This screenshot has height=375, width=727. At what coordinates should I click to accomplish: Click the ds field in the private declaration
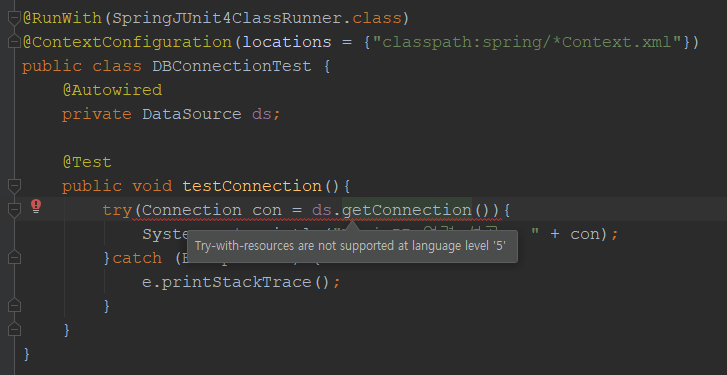pyautogui.click(x=261, y=114)
